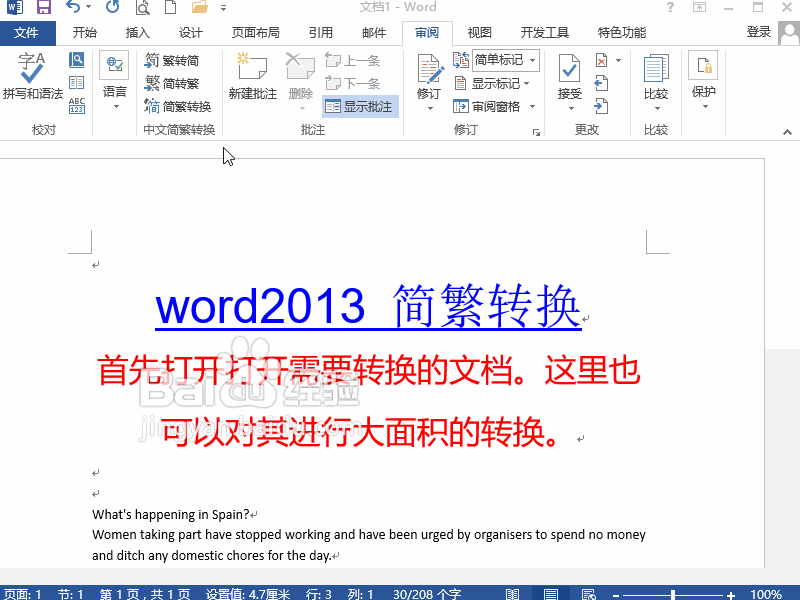Click the Reject change icon

click(x=602, y=60)
